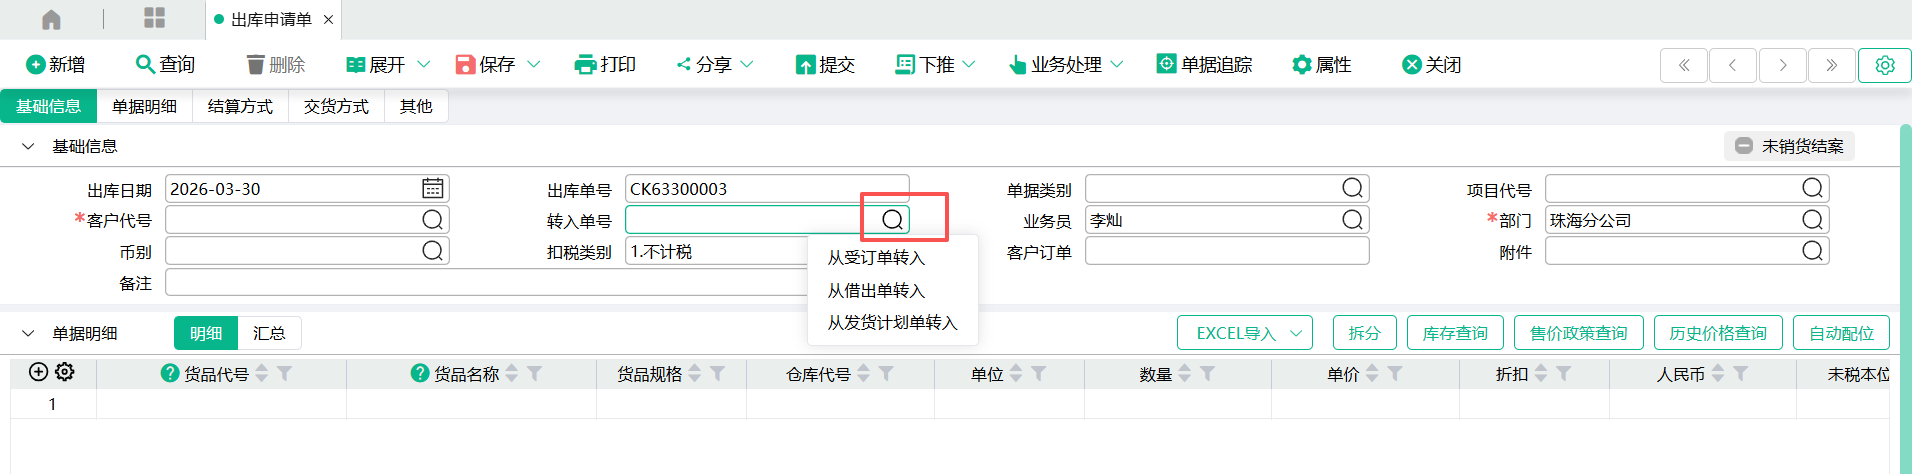The height and width of the screenshot is (474, 1912).
Task: Open the apps grid icon
Action: [x=154, y=18]
